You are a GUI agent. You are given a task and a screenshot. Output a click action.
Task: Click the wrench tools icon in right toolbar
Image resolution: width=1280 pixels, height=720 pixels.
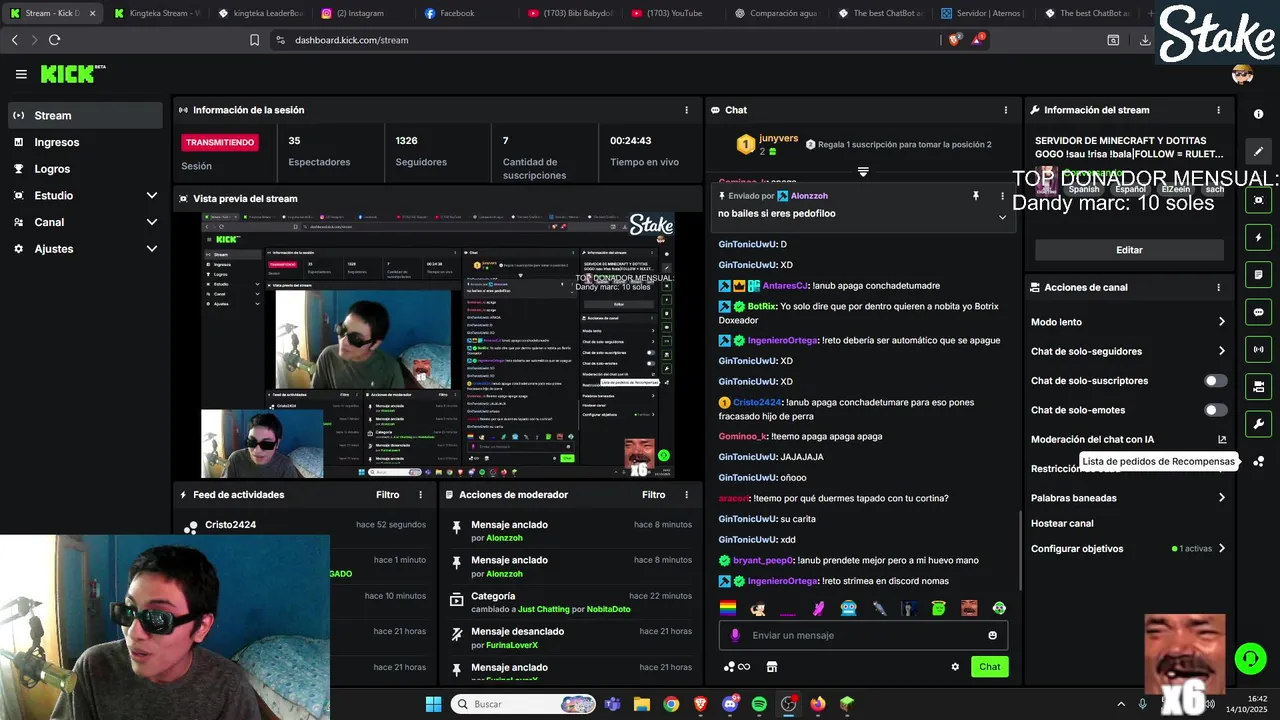pyautogui.click(x=1258, y=424)
